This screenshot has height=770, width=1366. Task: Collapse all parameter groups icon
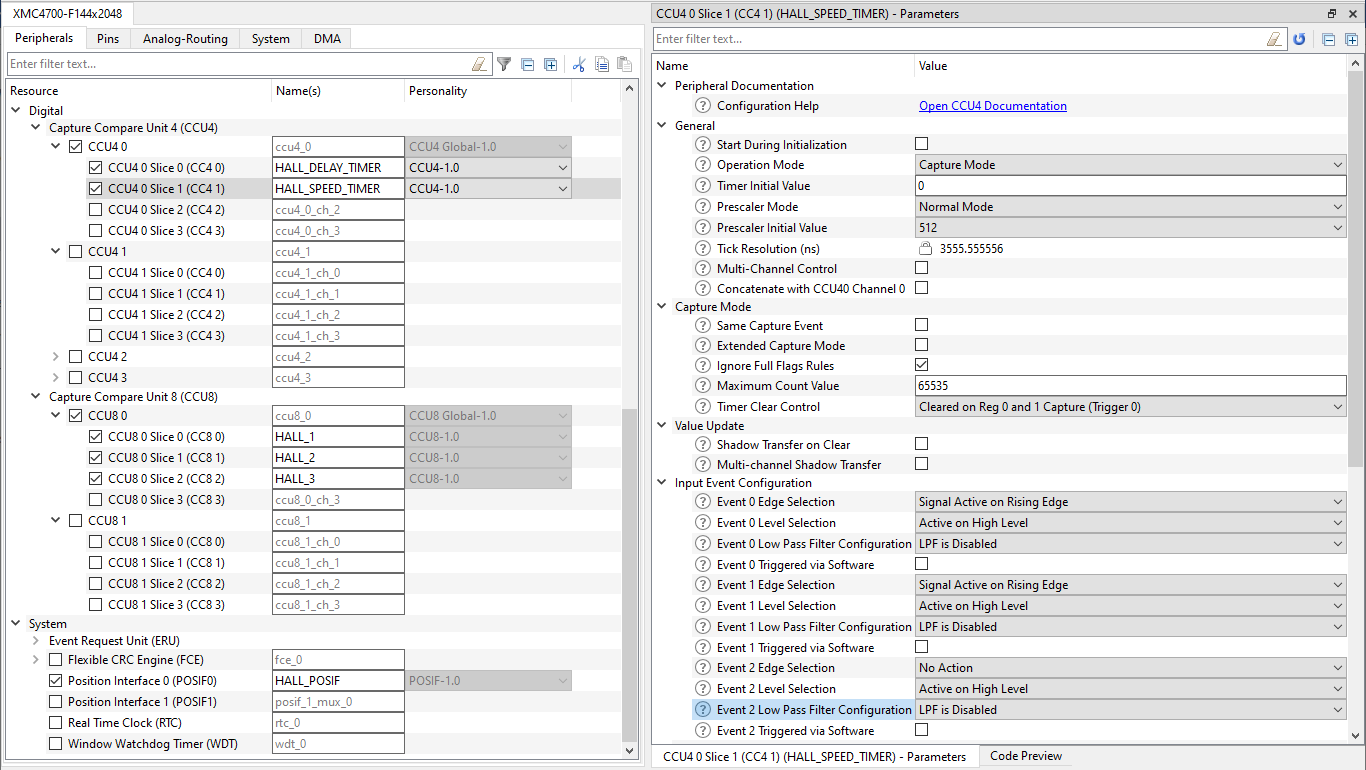pos(1328,40)
